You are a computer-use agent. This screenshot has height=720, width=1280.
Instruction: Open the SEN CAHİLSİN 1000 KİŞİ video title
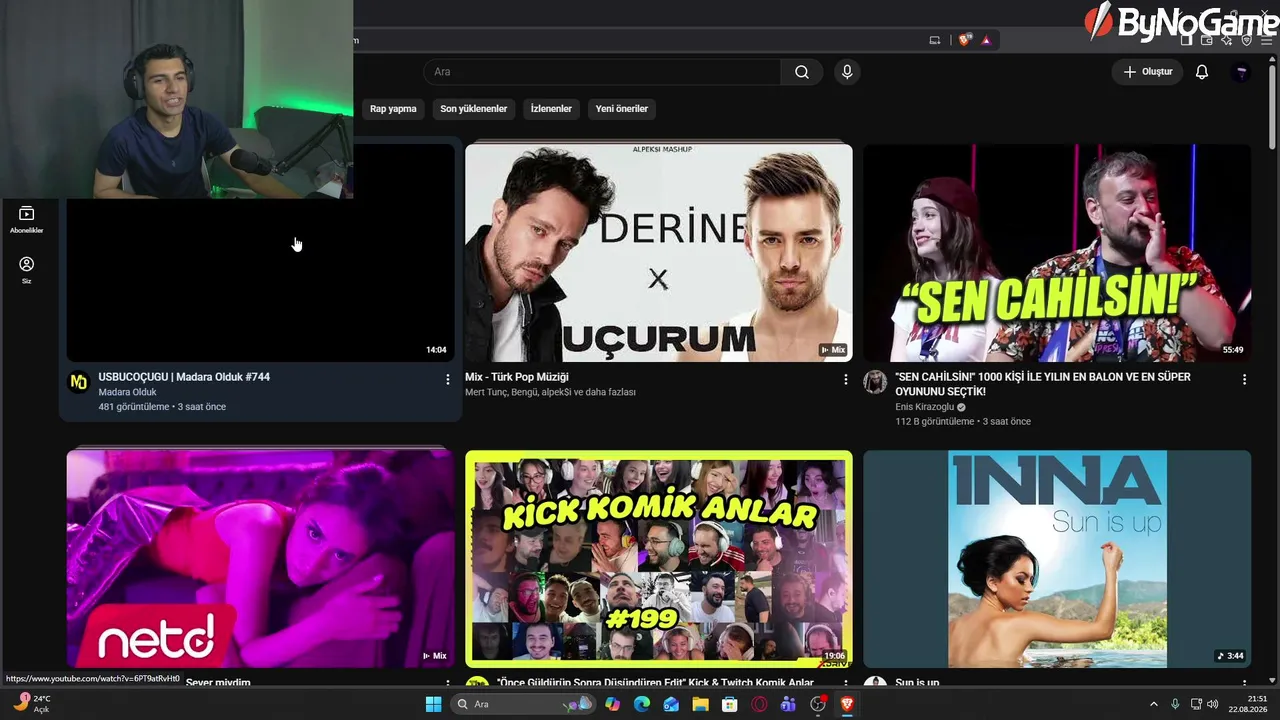(x=1043, y=384)
